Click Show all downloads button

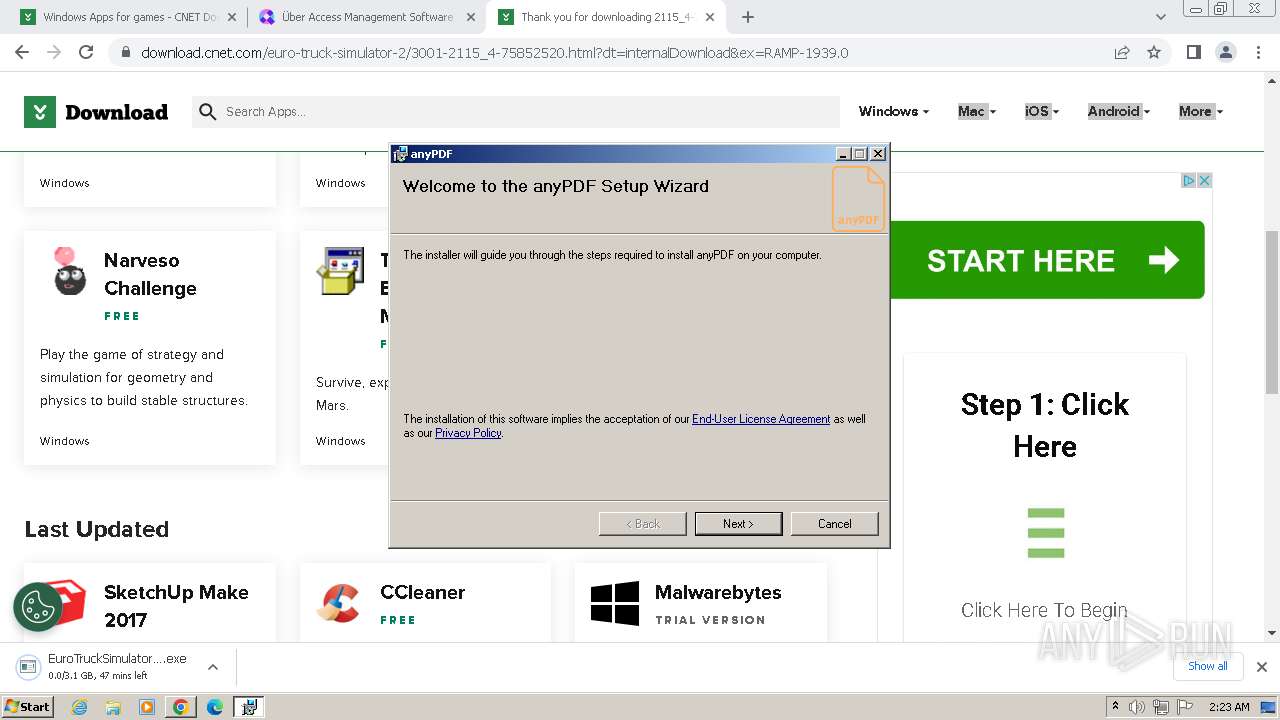tap(1207, 666)
